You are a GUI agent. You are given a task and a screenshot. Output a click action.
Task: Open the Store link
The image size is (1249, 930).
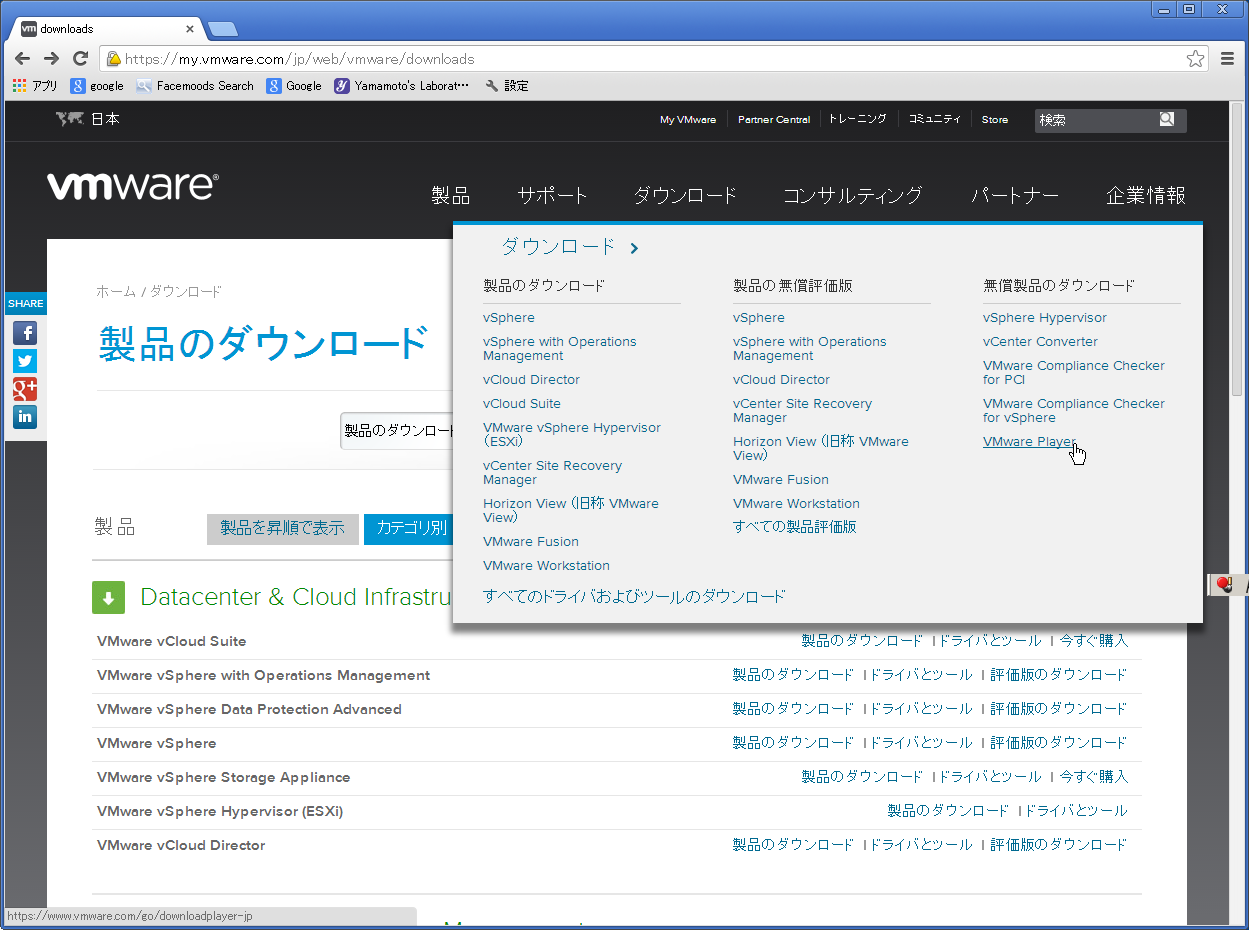[995, 120]
